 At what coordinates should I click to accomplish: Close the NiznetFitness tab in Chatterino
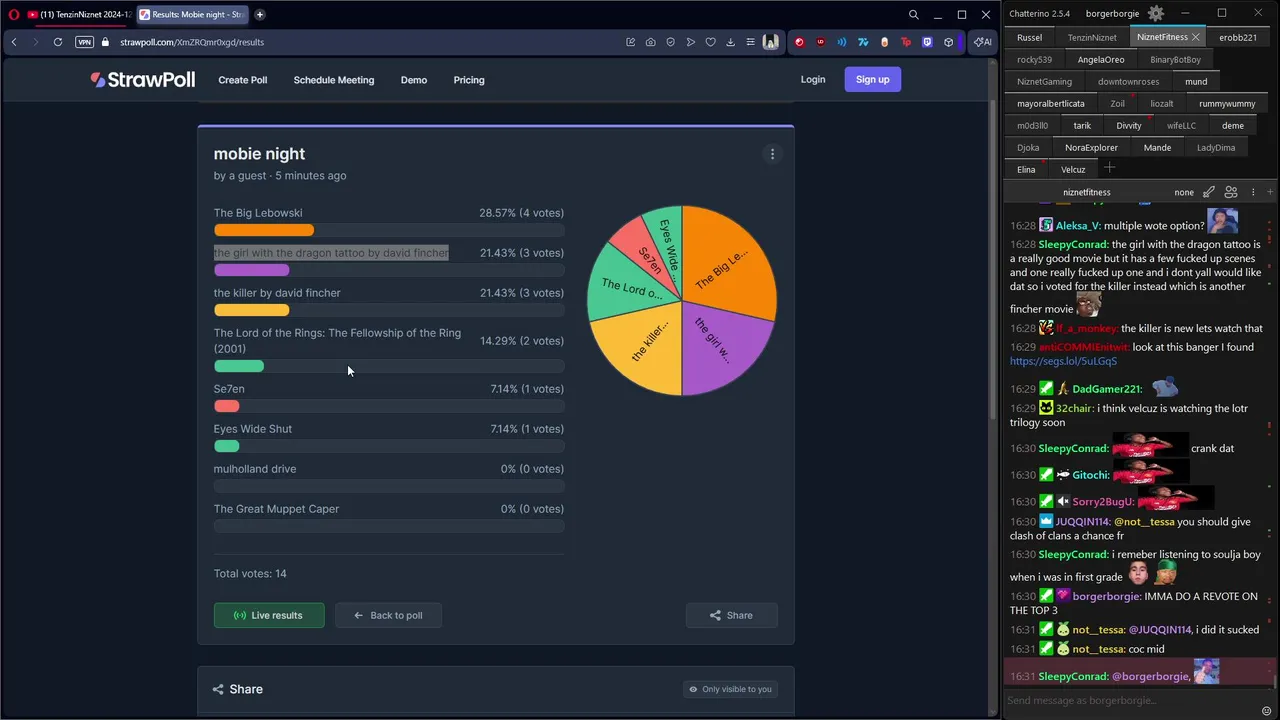pos(1195,37)
